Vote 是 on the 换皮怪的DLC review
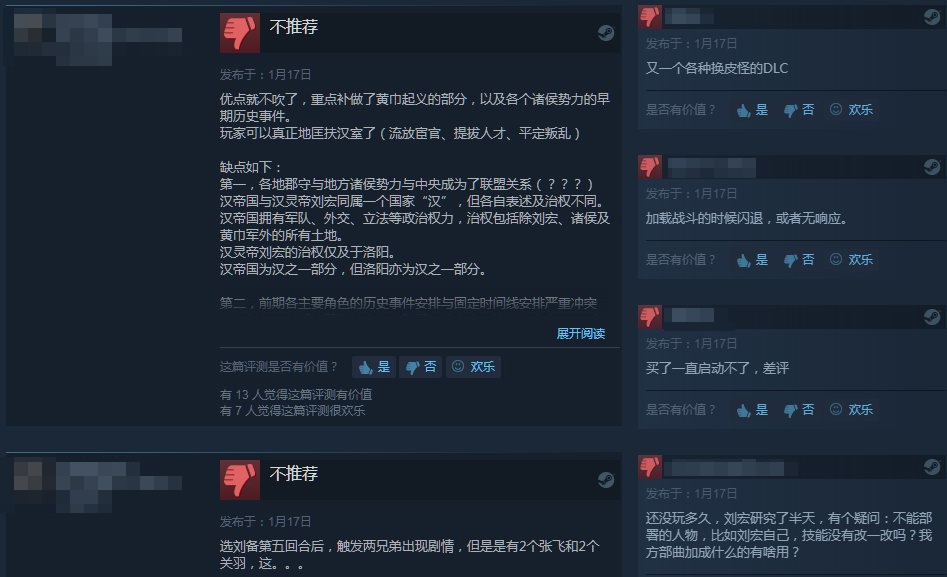This screenshot has height=577, width=947. point(753,110)
